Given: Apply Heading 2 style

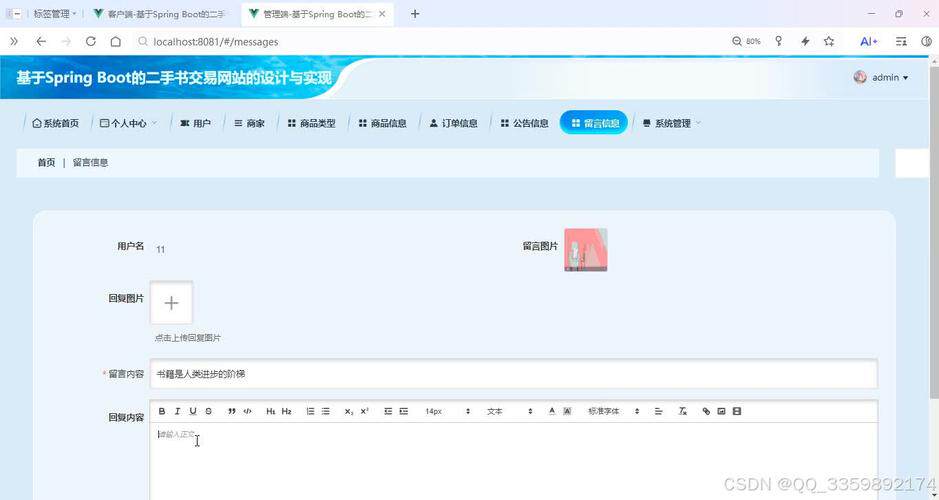Looking at the screenshot, I should [286, 411].
